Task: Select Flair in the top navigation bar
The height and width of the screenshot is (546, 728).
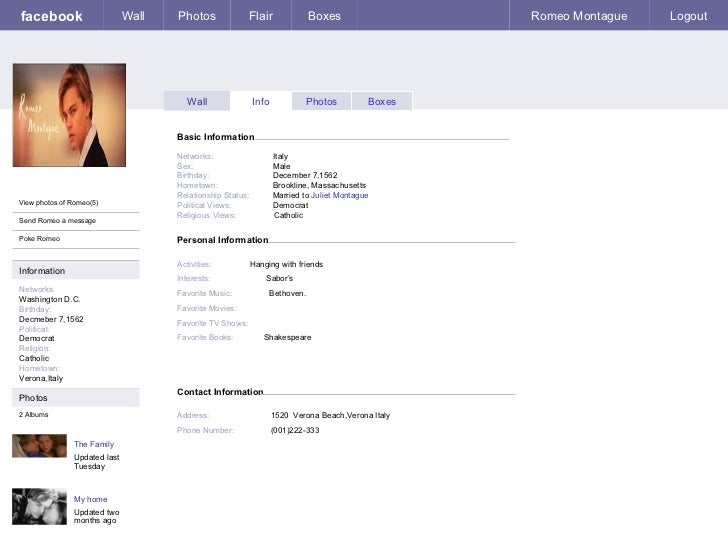Action: click(261, 16)
